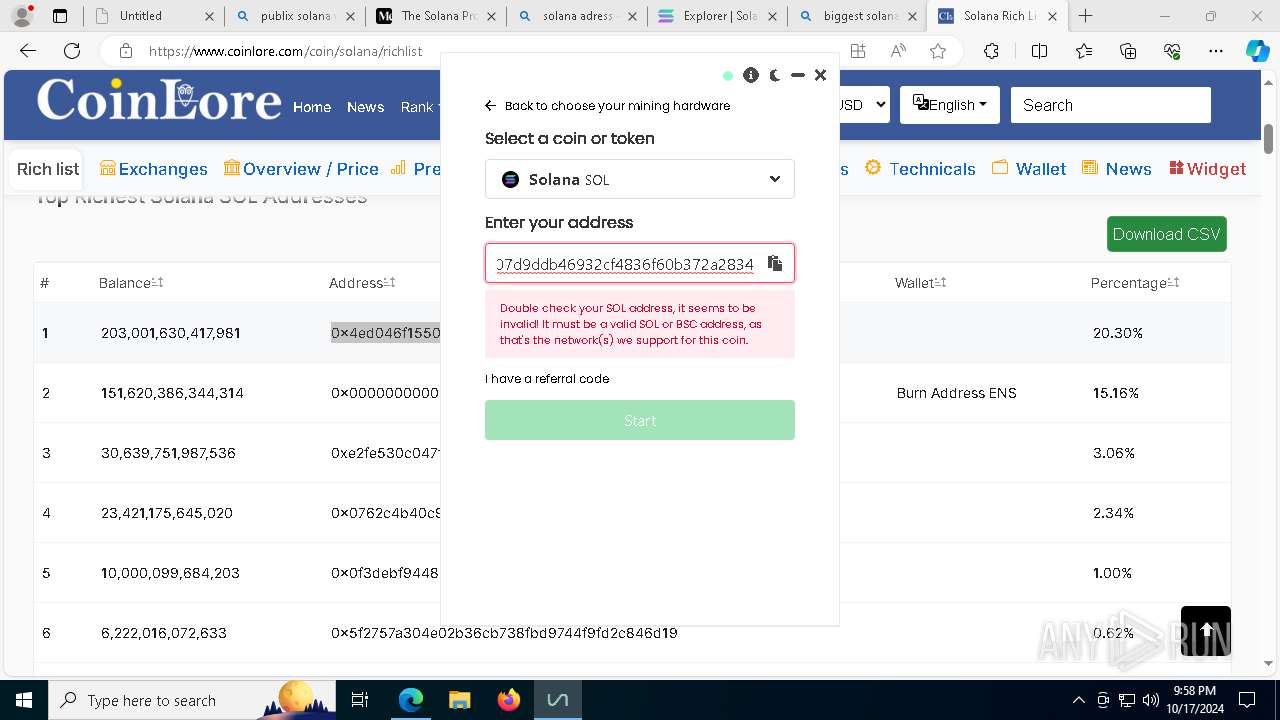Click Burn Address ENS wallet label
The width and height of the screenshot is (1280, 720).
pyautogui.click(x=956, y=393)
